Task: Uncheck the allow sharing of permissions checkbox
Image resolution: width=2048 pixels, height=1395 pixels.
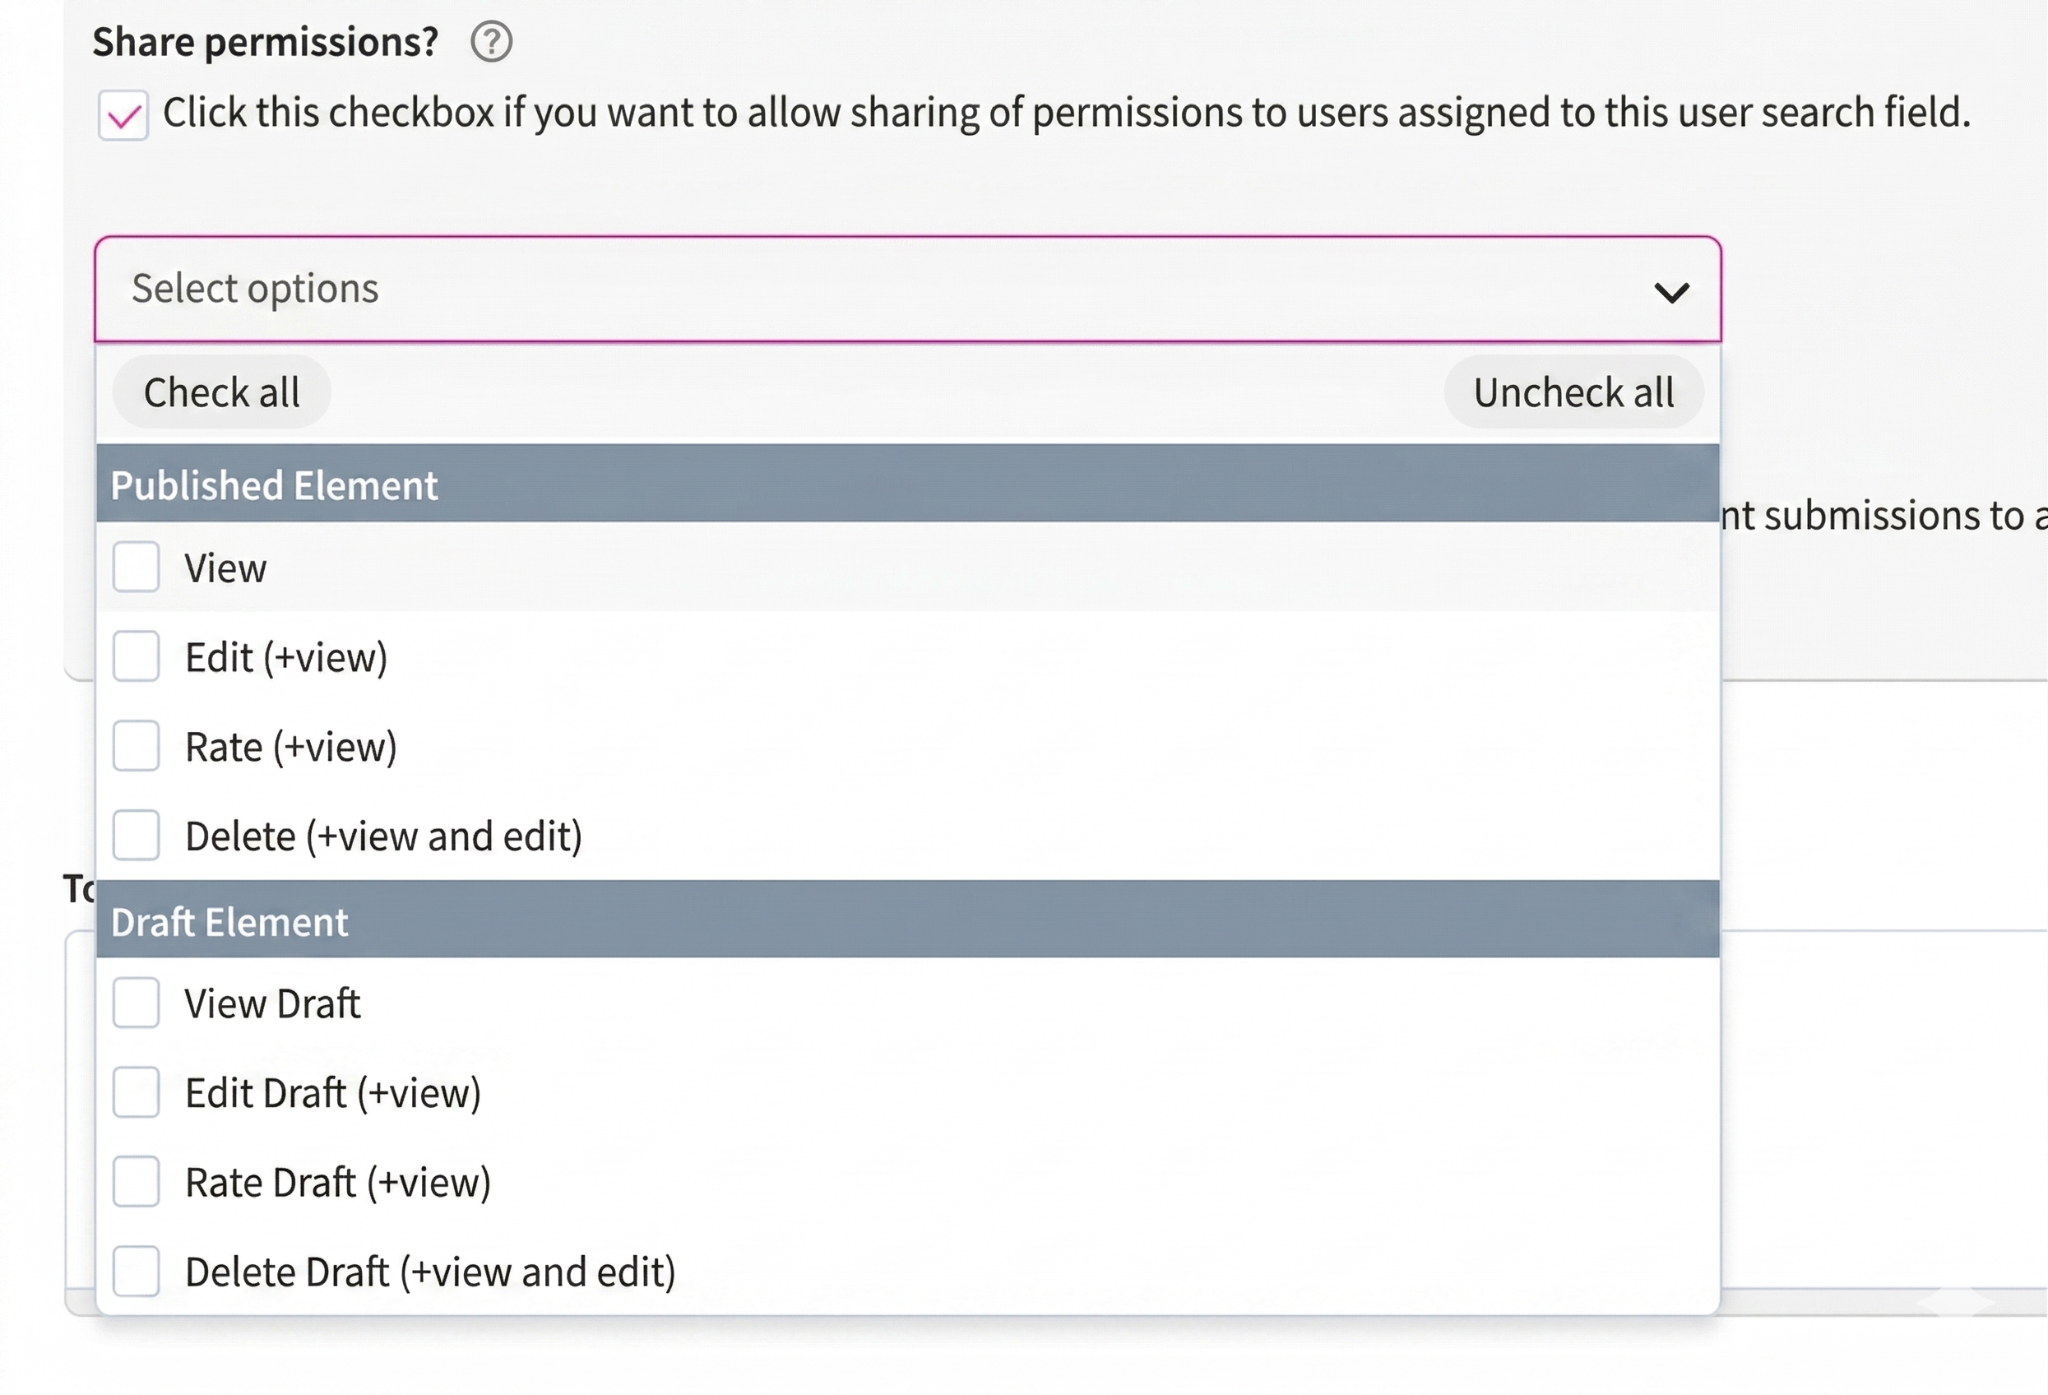Action: click(x=123, y=115)
